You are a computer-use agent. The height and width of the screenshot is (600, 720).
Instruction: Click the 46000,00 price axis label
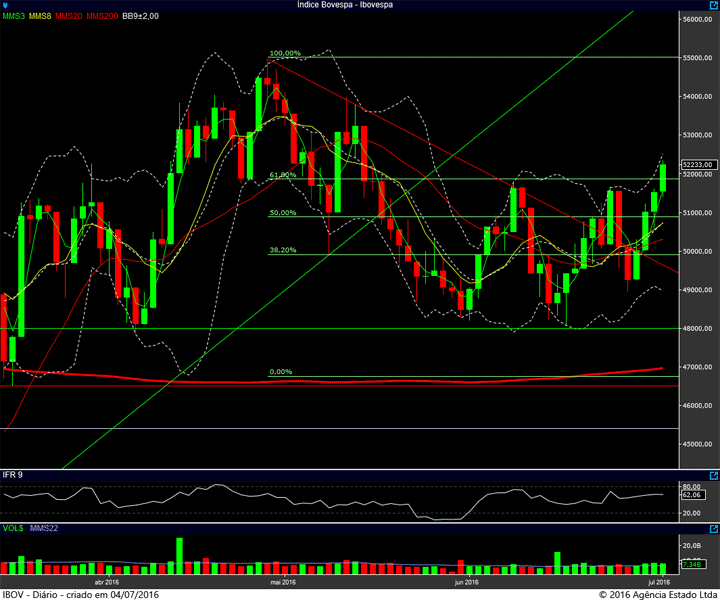[x=698, y=405]
